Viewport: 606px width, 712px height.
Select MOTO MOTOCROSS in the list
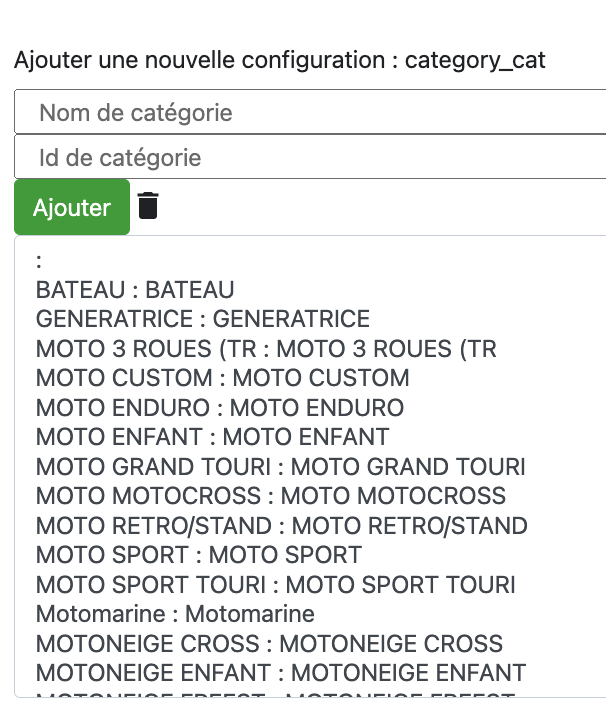coord(271,495)
